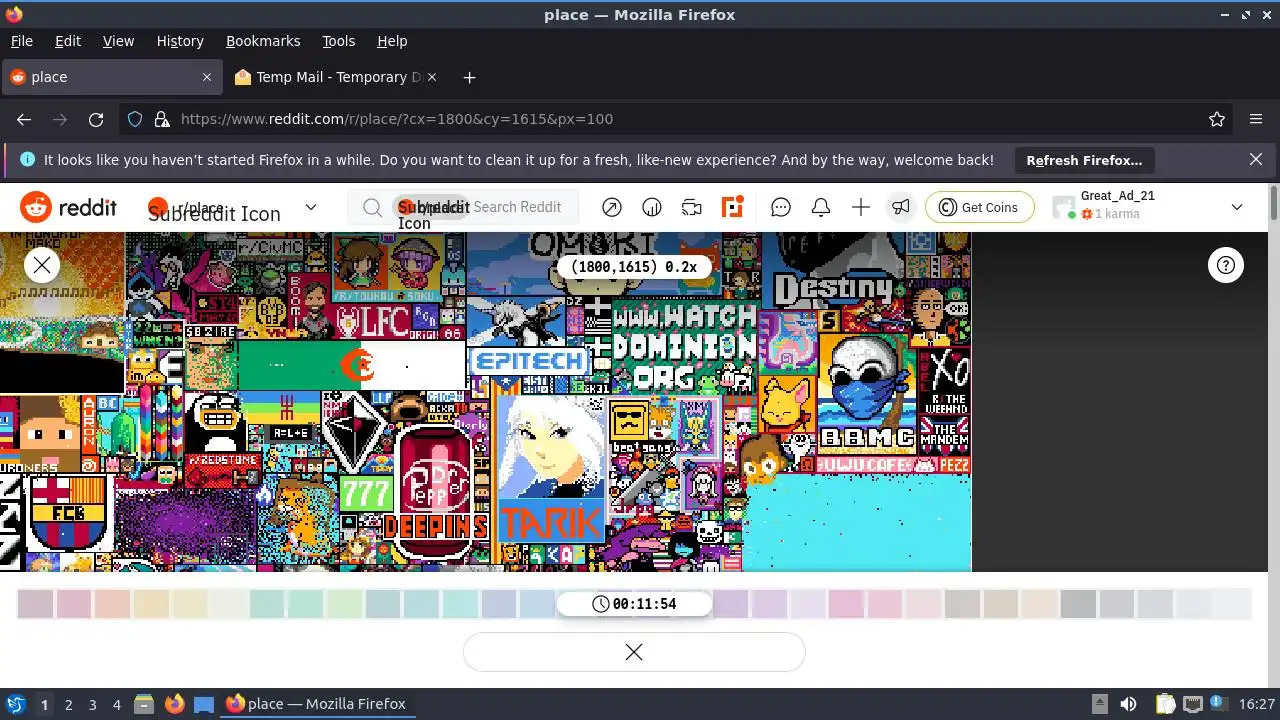Viewport: 1280px width, 720px height.
Task: Open the clipboard tray icon
Action: 1165,705
